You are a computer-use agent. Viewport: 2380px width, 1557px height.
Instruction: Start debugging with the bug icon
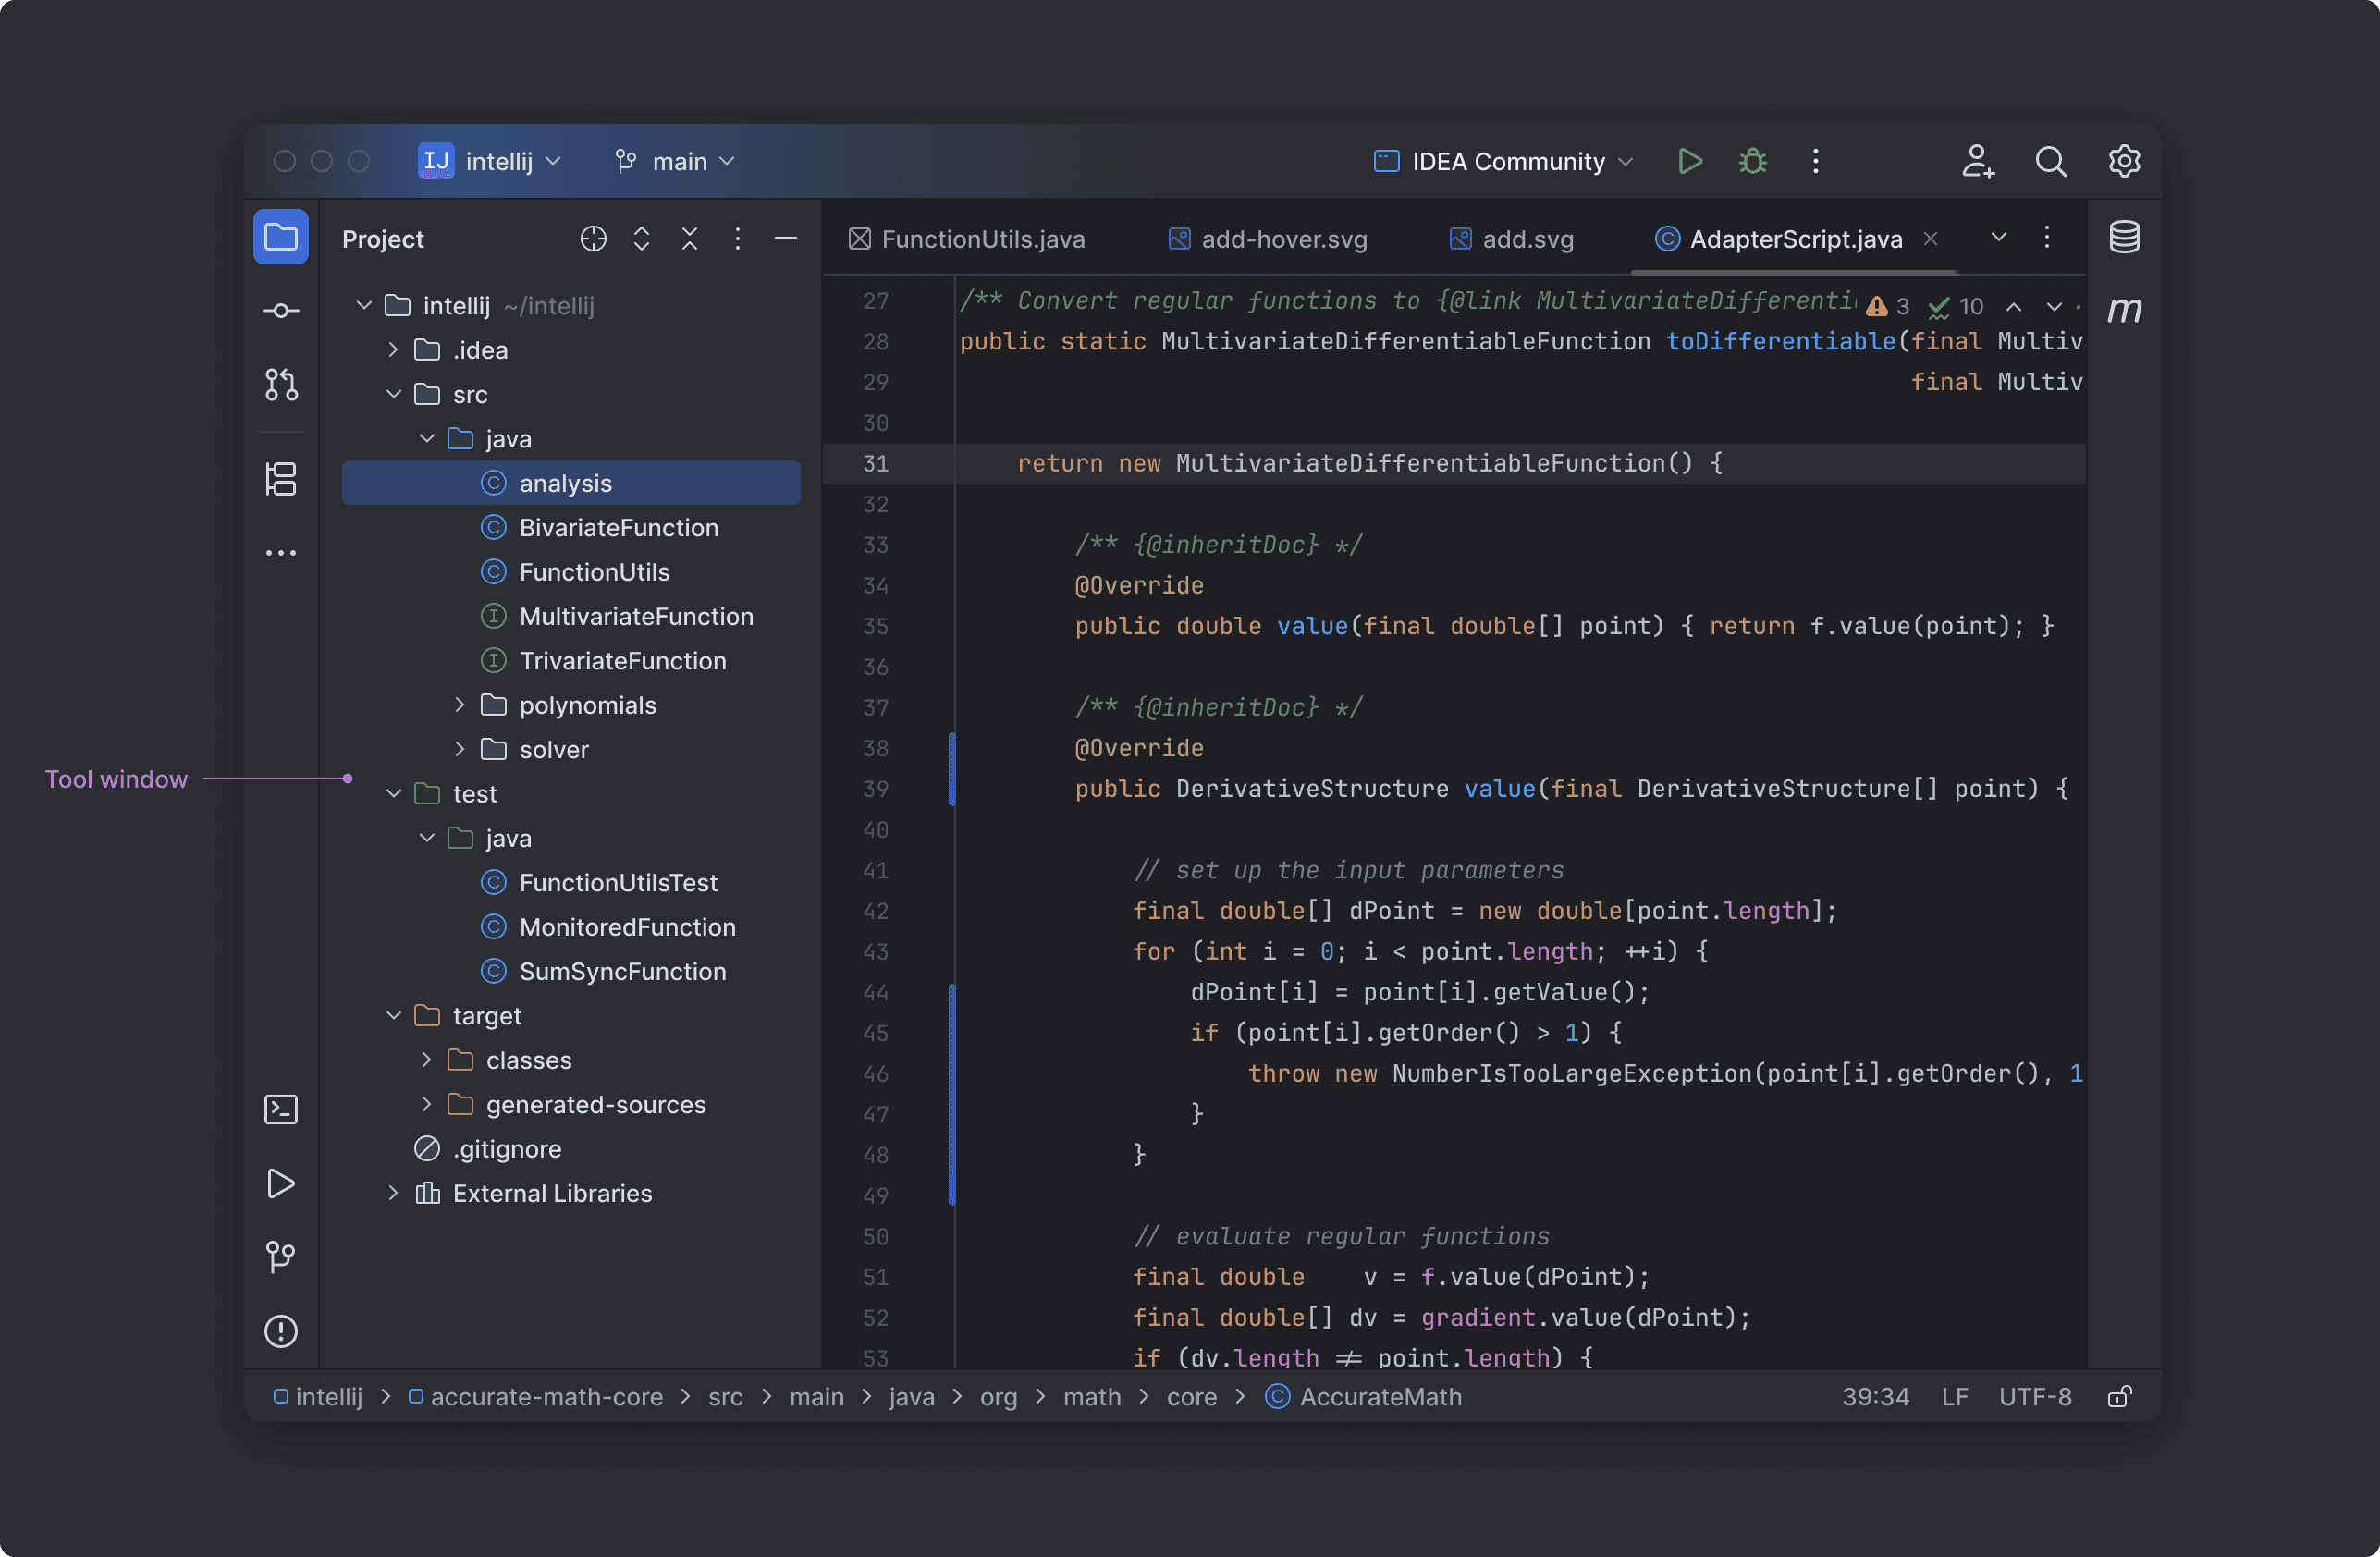[x=1752, y=160]
